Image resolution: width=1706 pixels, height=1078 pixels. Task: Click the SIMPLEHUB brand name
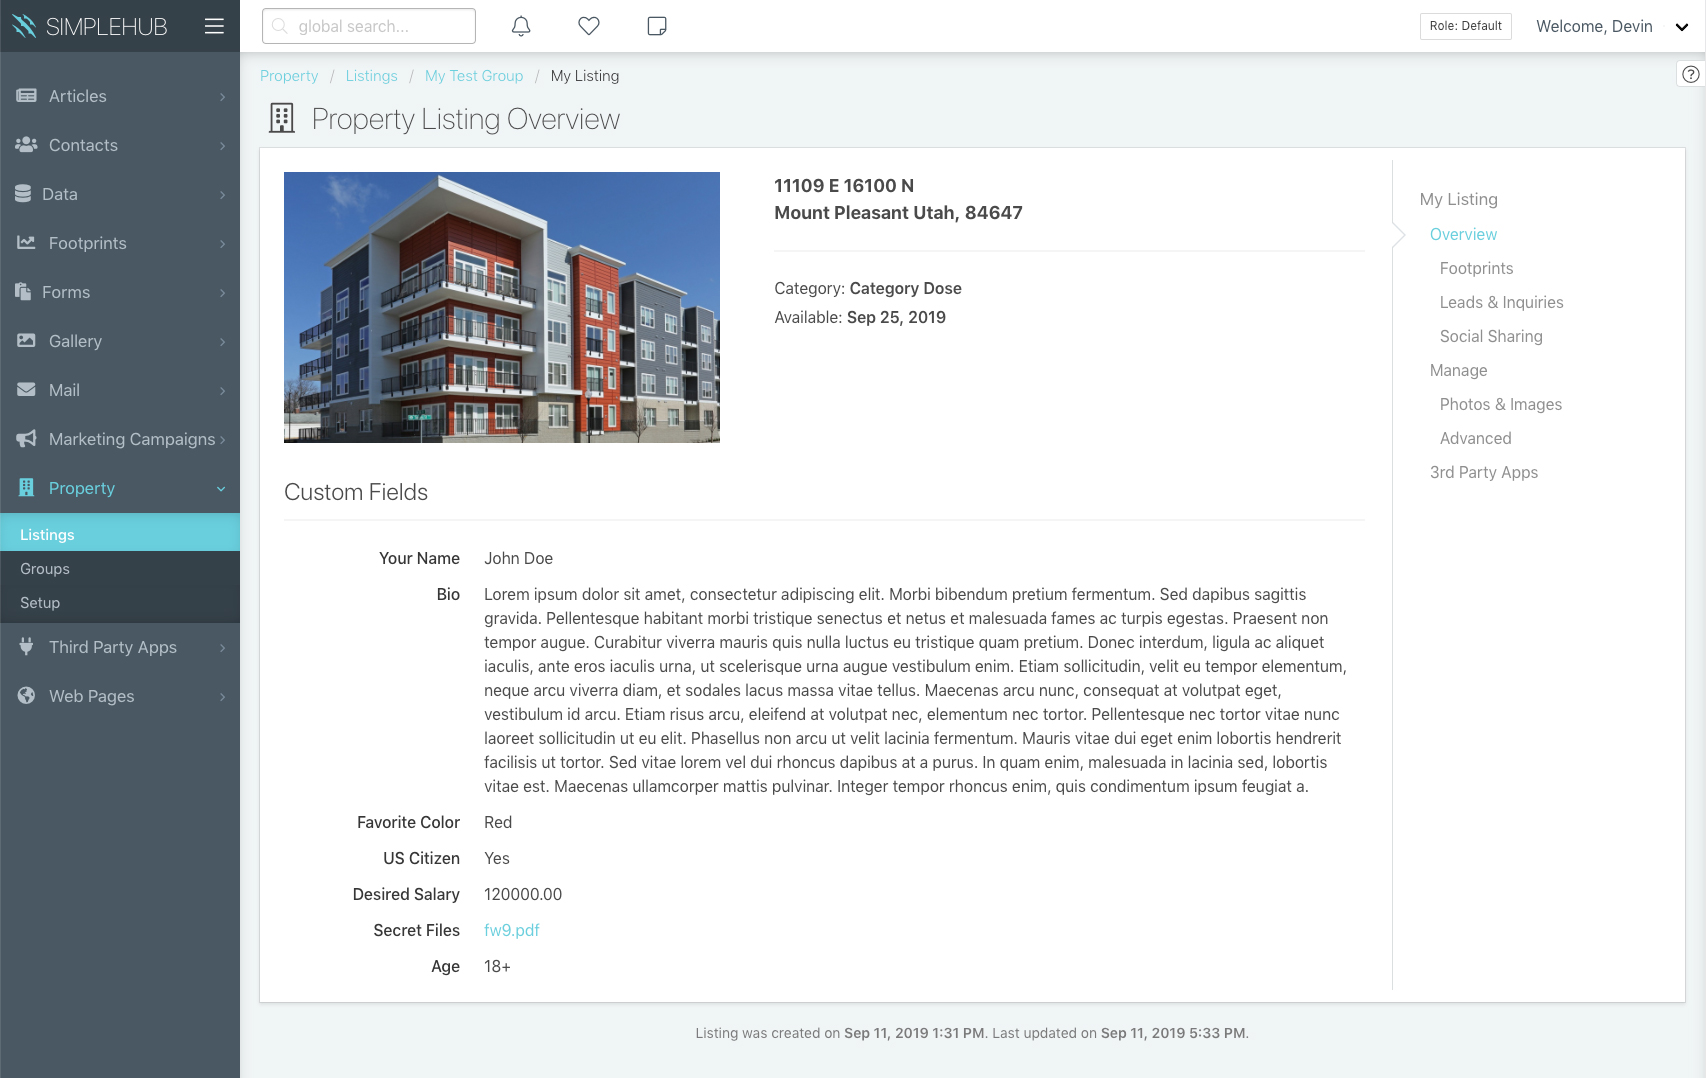(x=107, y=27)
